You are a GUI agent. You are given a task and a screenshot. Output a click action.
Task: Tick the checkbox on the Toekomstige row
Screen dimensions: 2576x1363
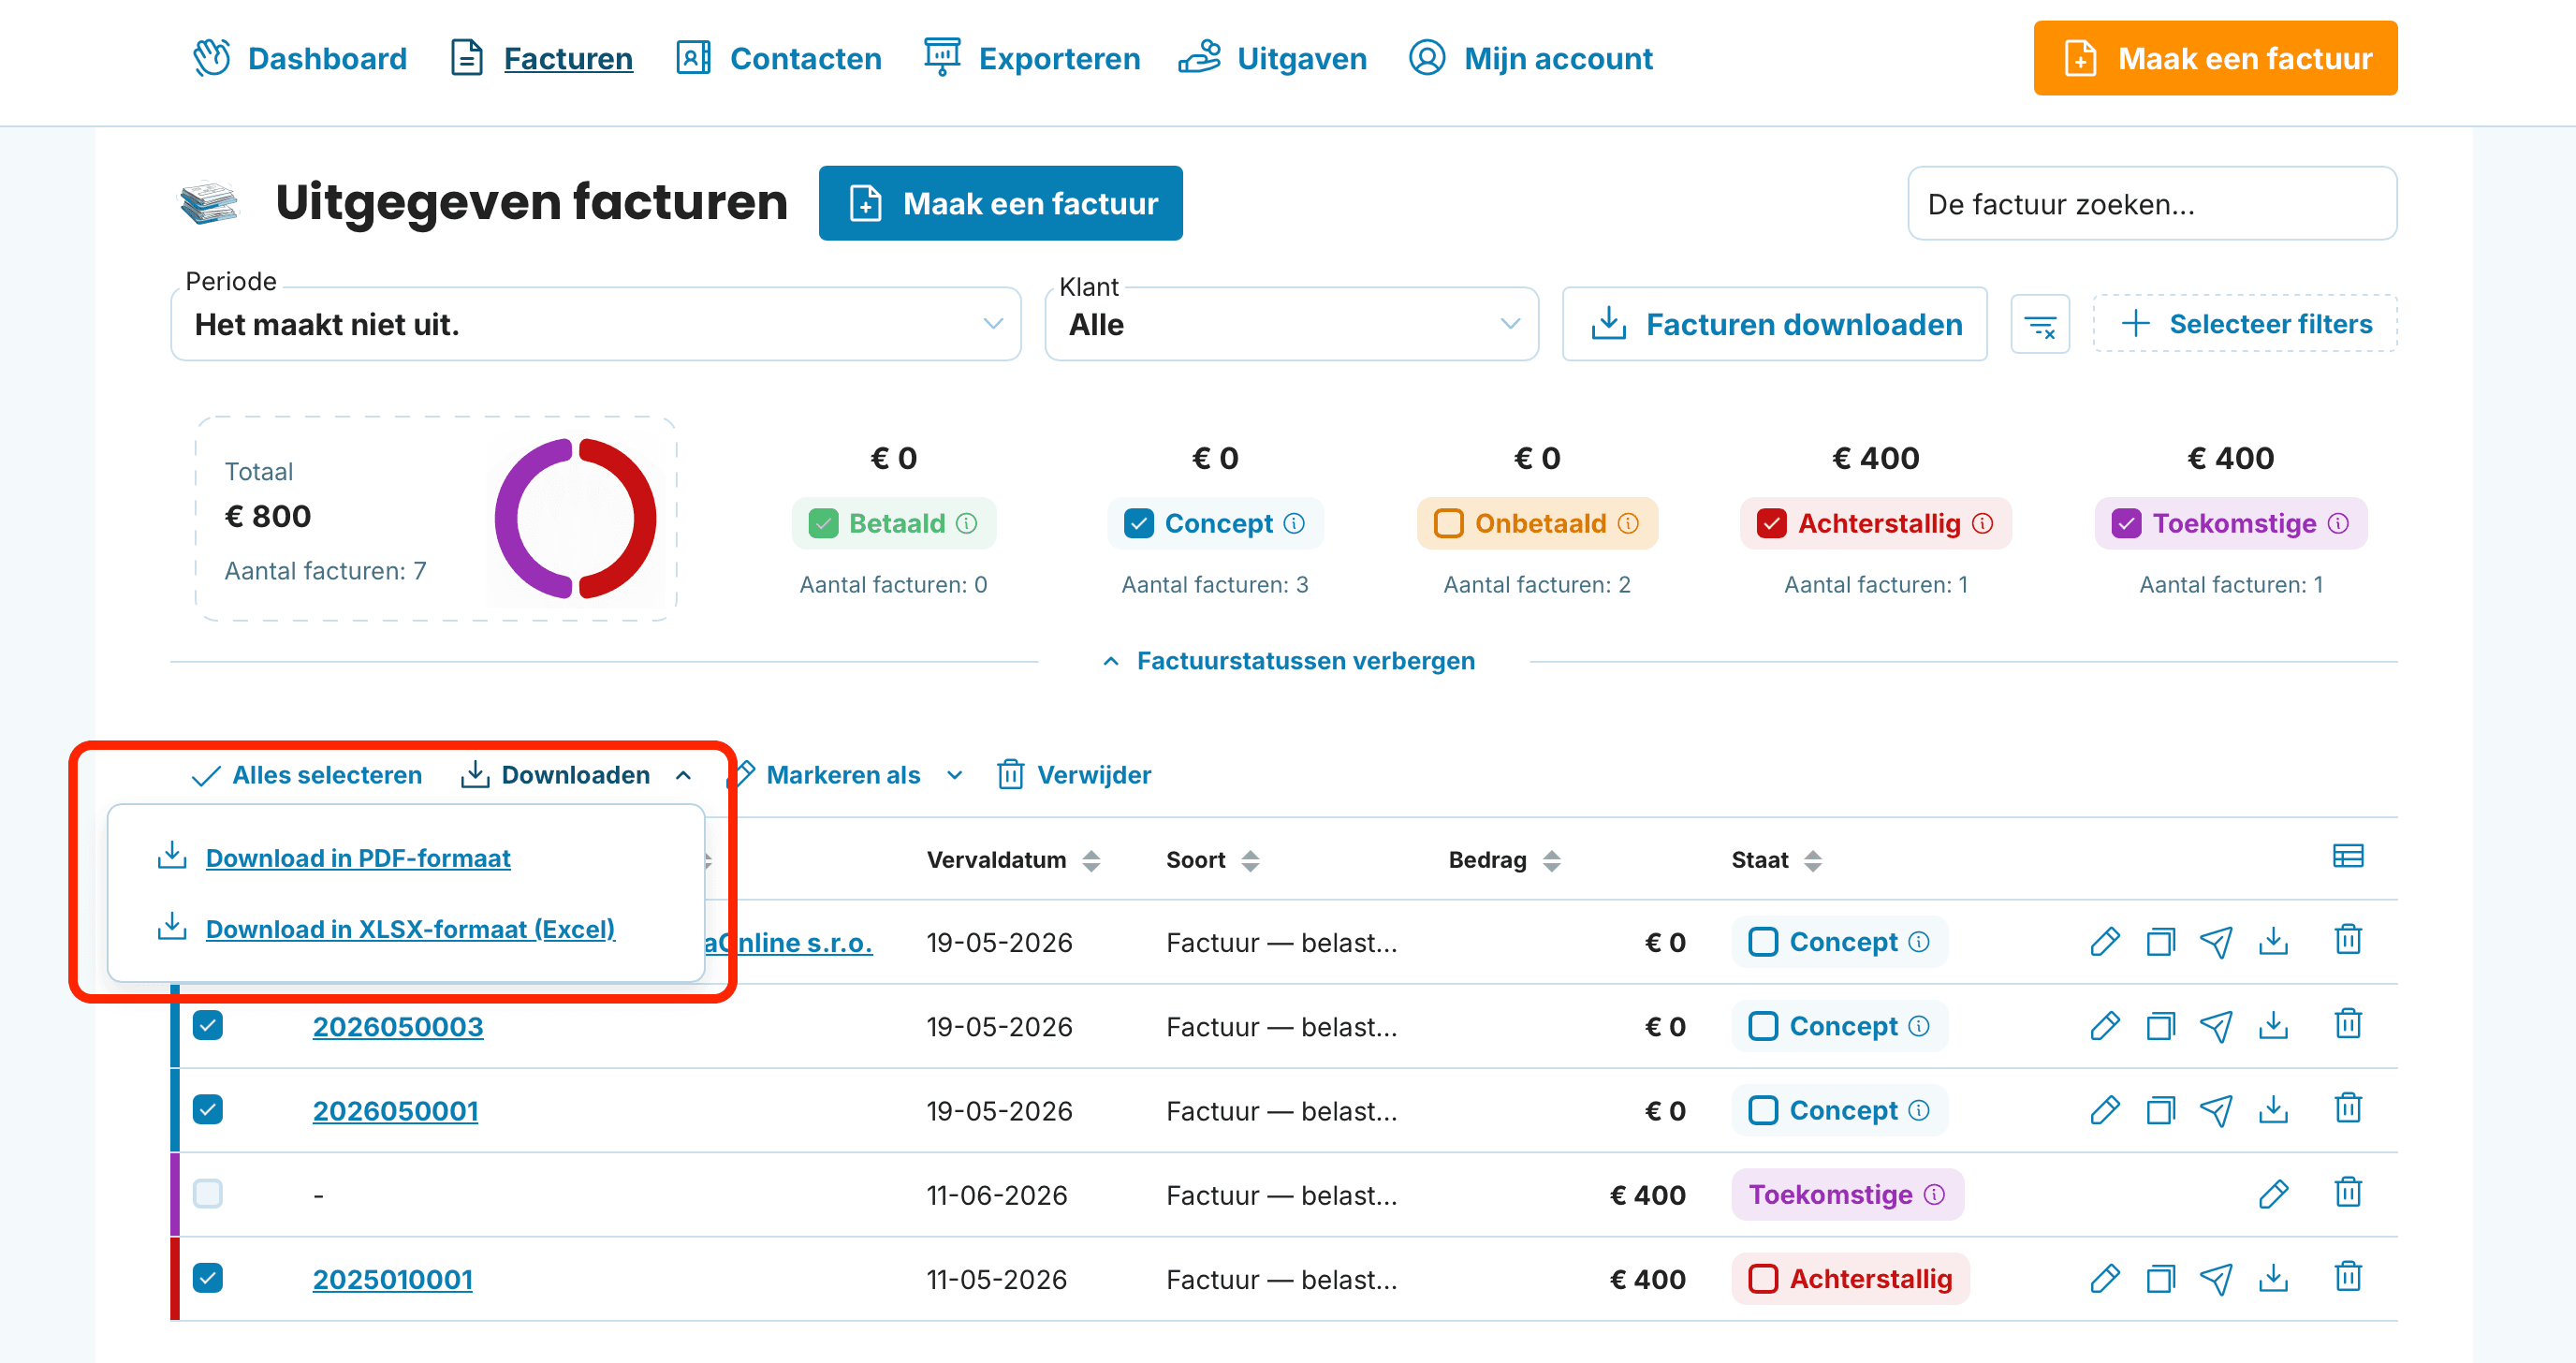click(208, 1194)
